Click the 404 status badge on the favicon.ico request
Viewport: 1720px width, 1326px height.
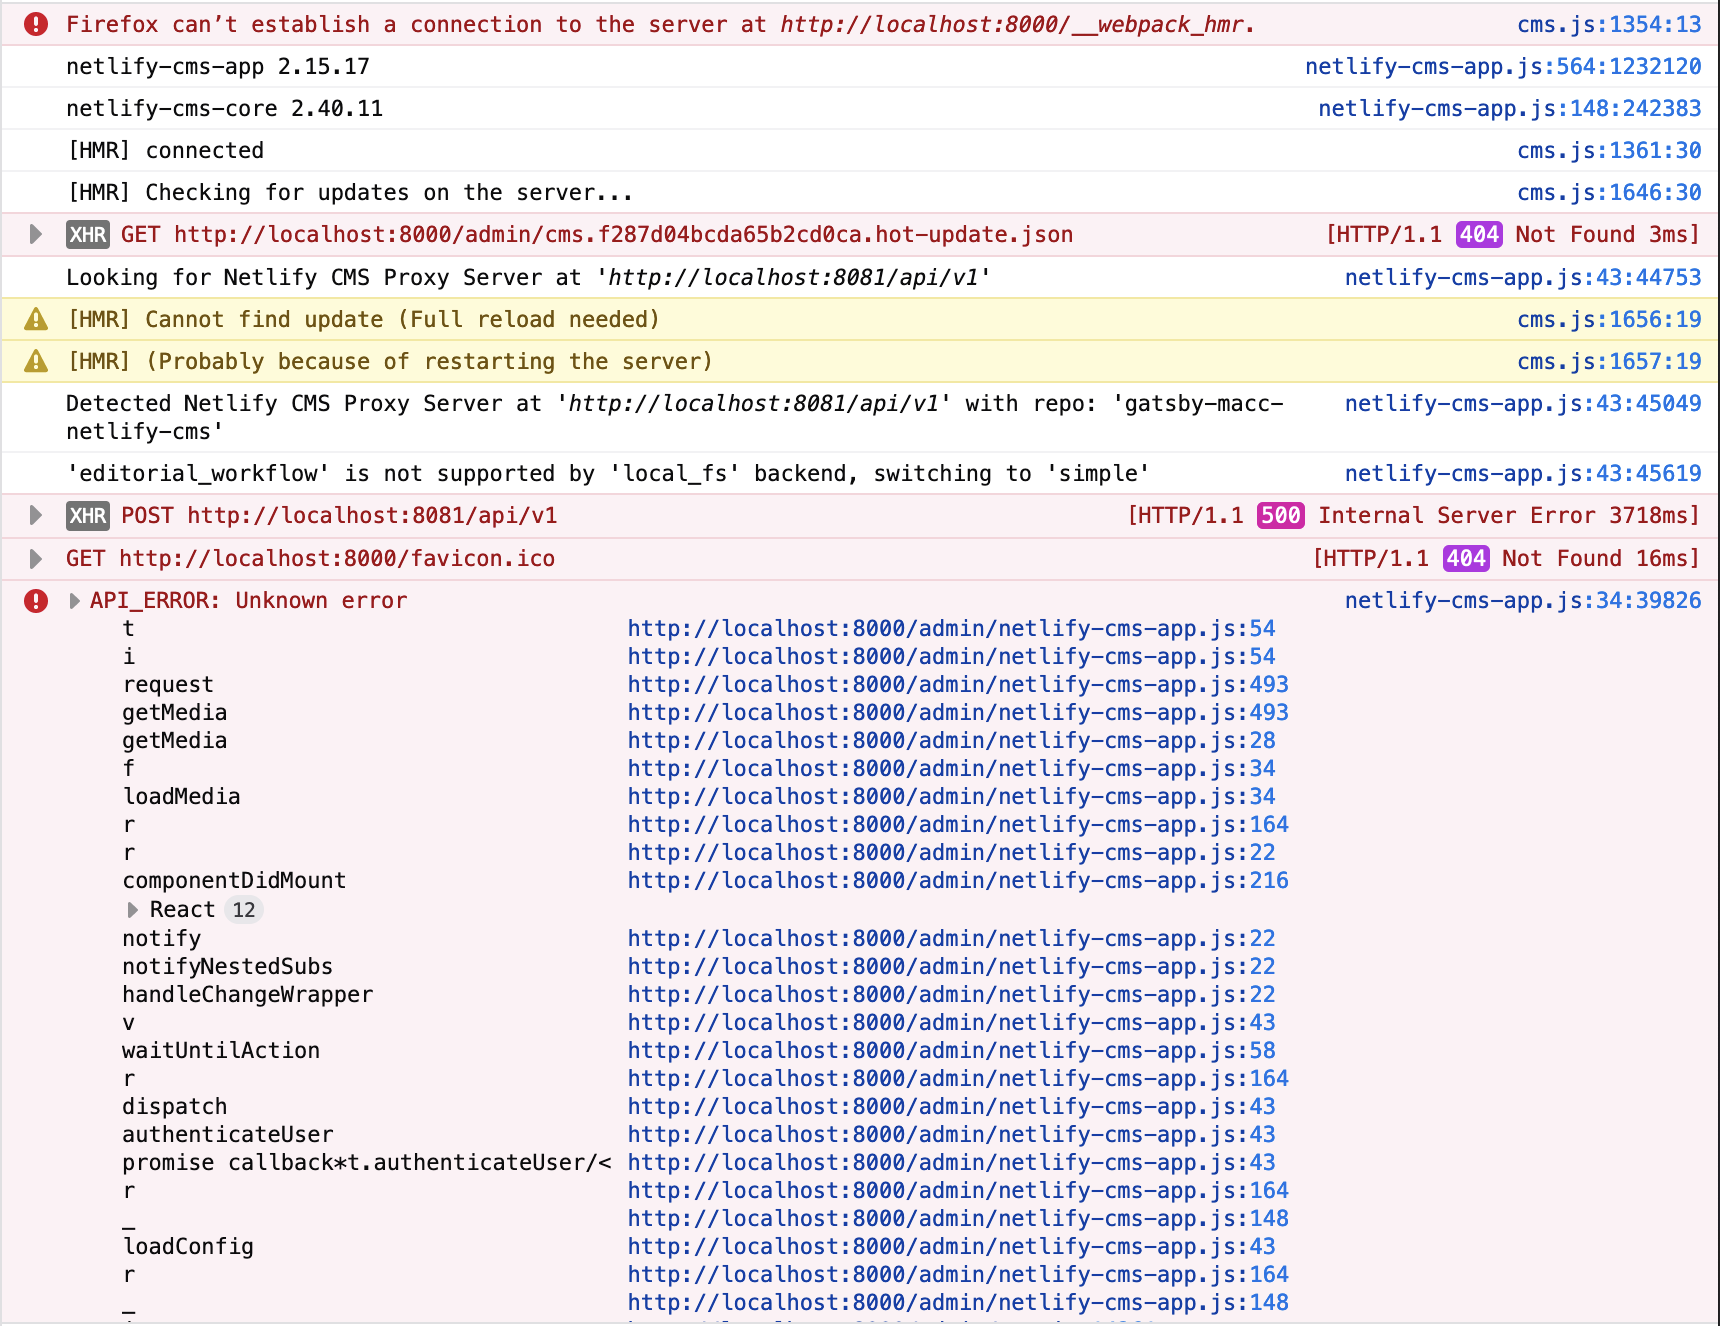(1466, 559)
